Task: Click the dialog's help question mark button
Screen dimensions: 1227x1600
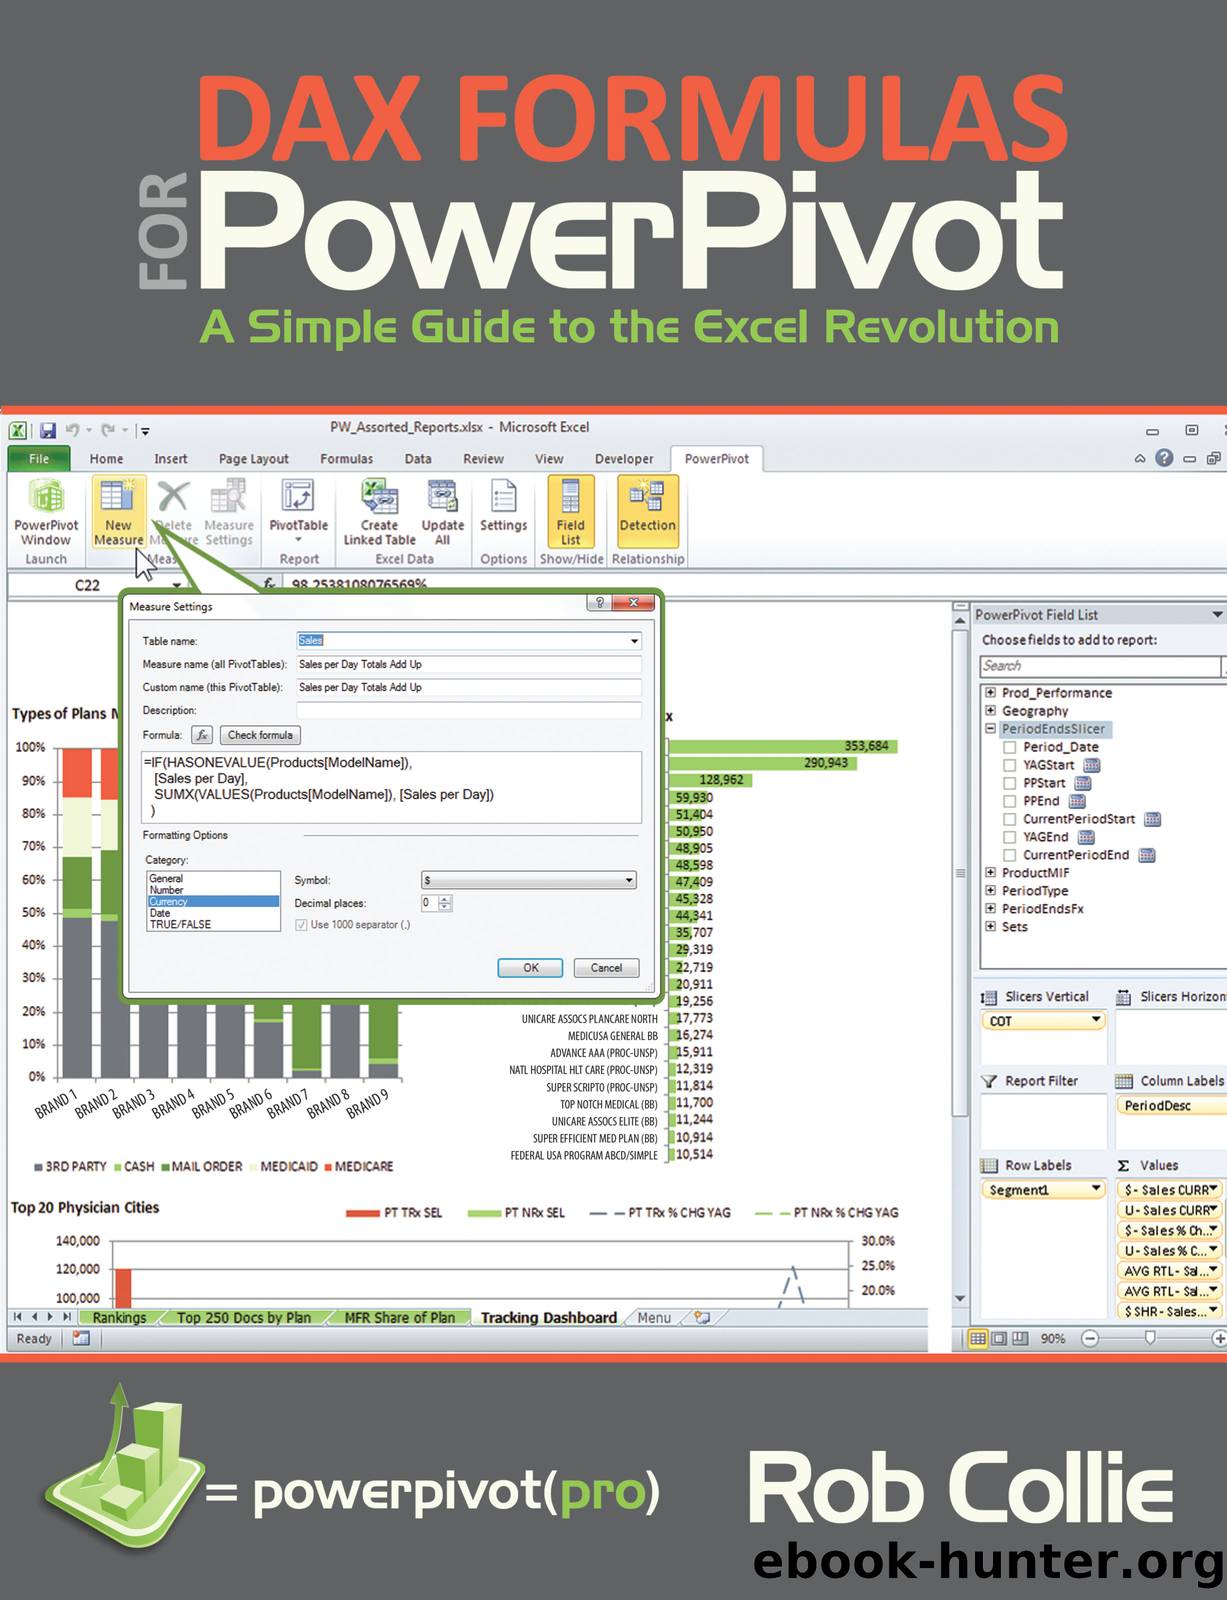Action: point(599,603)
